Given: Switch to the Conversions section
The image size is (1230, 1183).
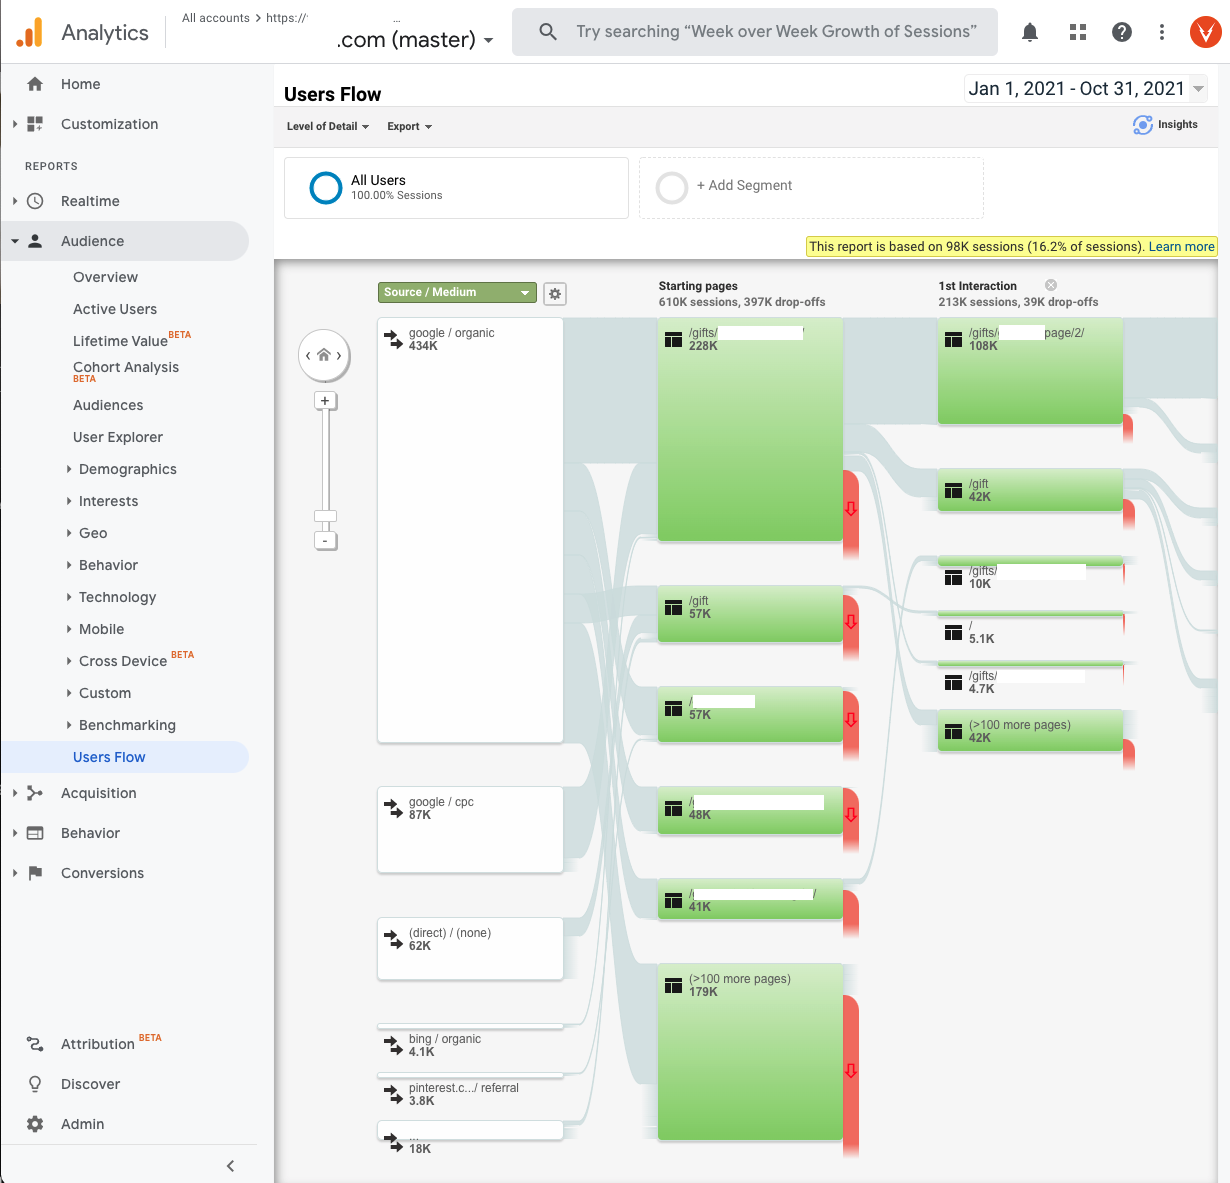Looking at the screenshot, I should coord(103,872).
